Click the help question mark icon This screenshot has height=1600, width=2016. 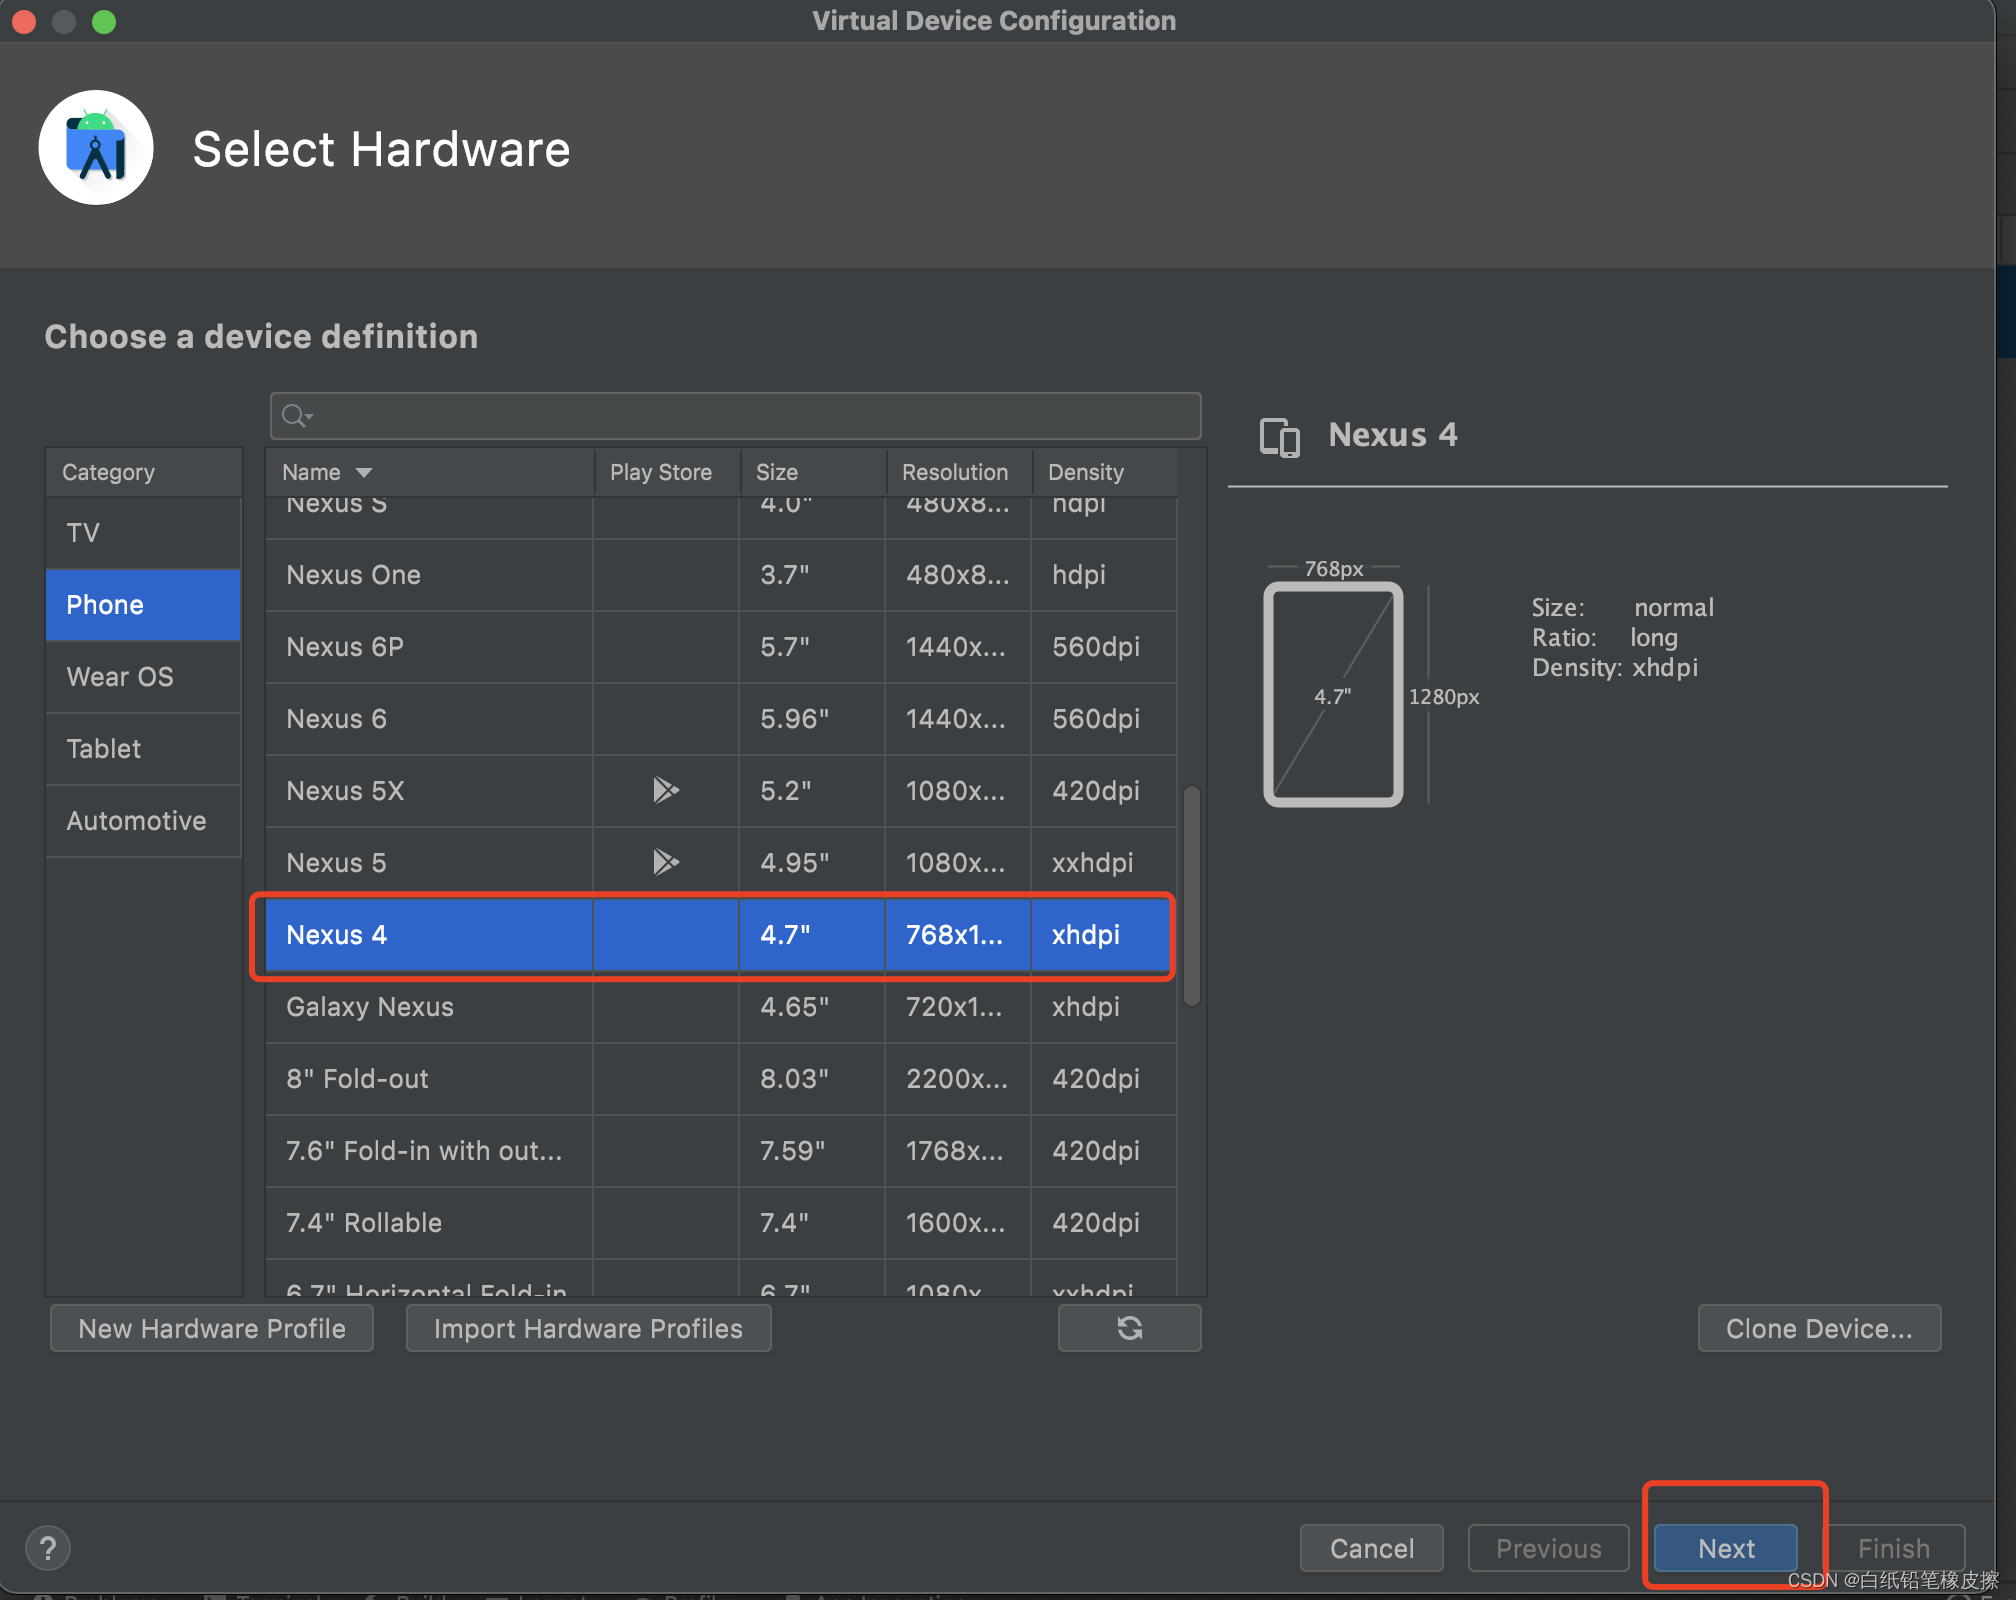click(47, 1548)
